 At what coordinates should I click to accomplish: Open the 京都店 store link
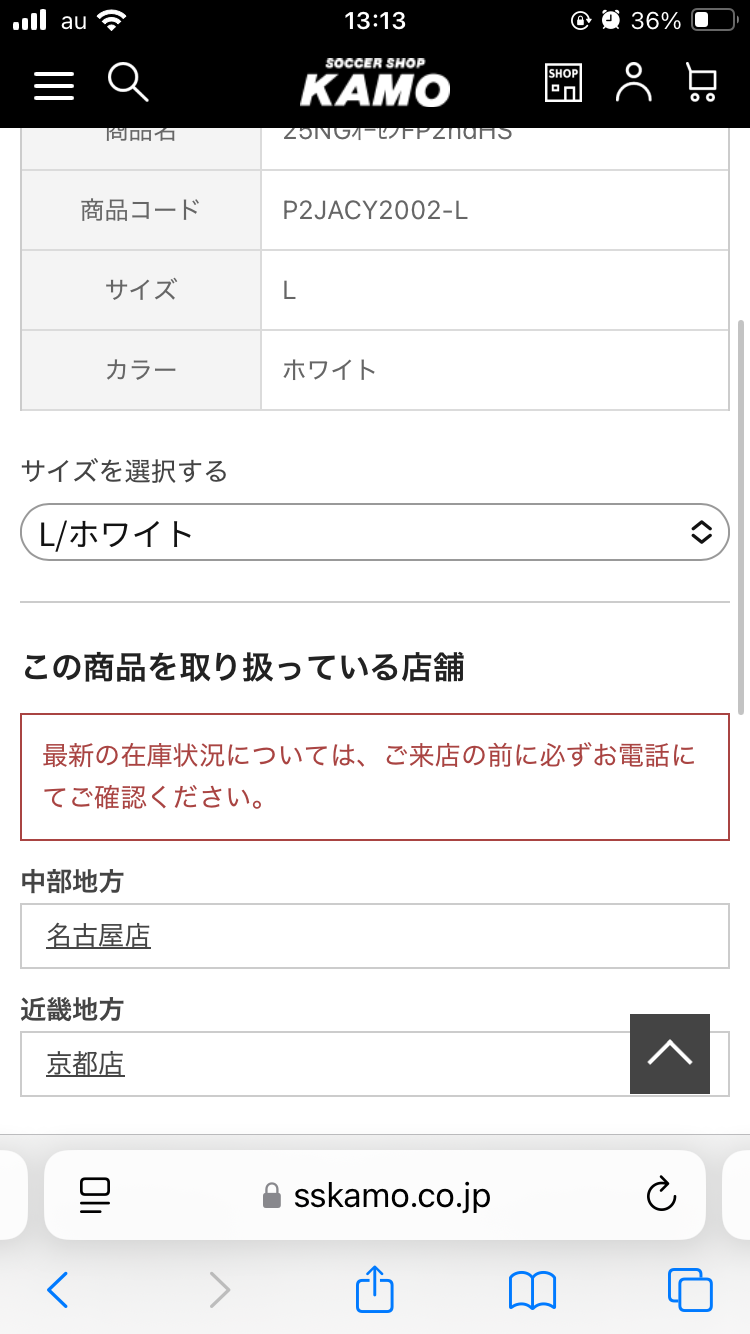pos(85,1064)
